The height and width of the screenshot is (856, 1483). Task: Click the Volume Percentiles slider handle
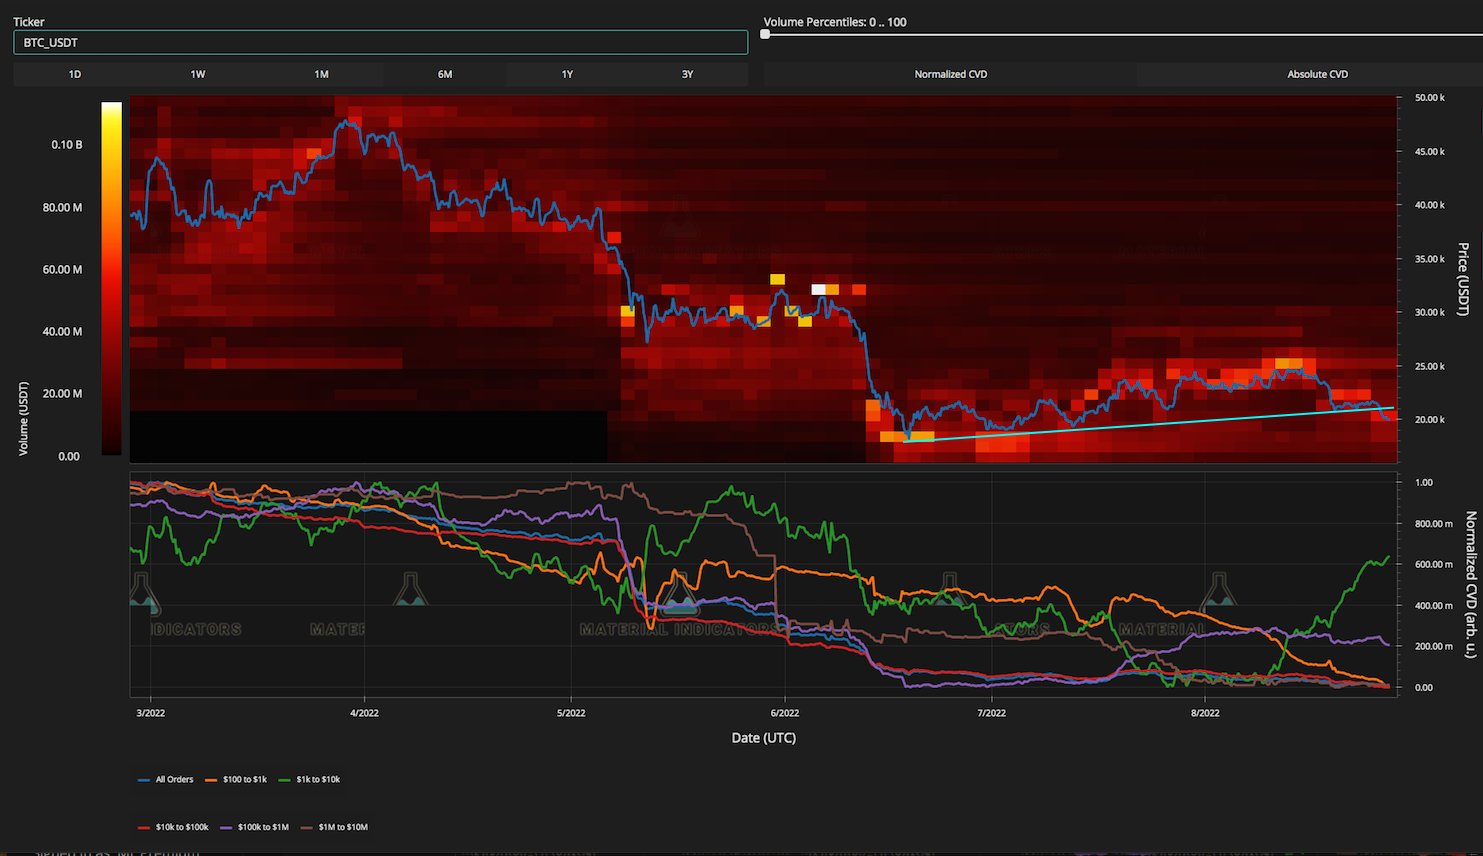[765, 34]
